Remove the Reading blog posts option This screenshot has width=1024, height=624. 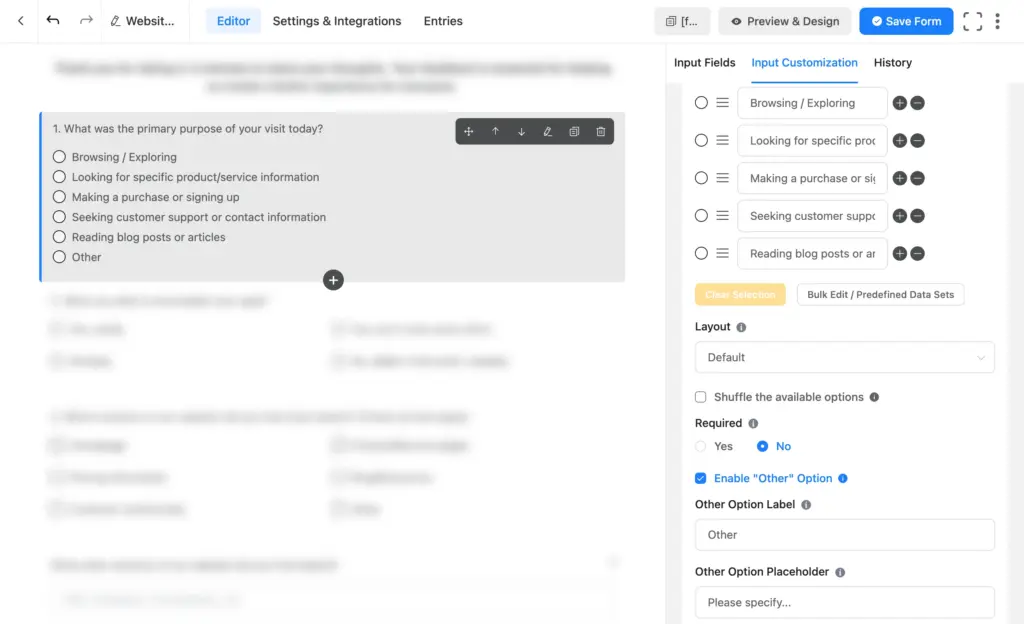(x=917, y=253)
